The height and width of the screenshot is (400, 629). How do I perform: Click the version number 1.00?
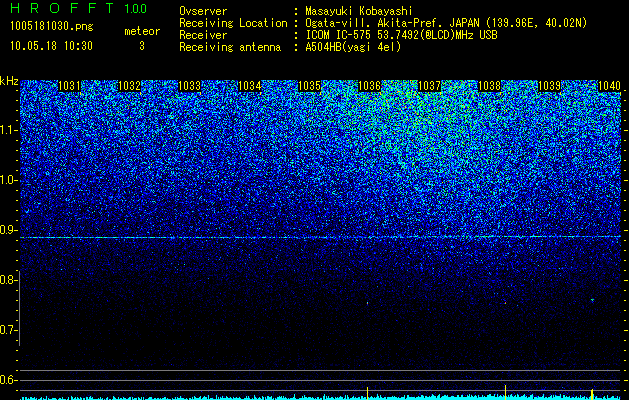click(x=136, y=9)
